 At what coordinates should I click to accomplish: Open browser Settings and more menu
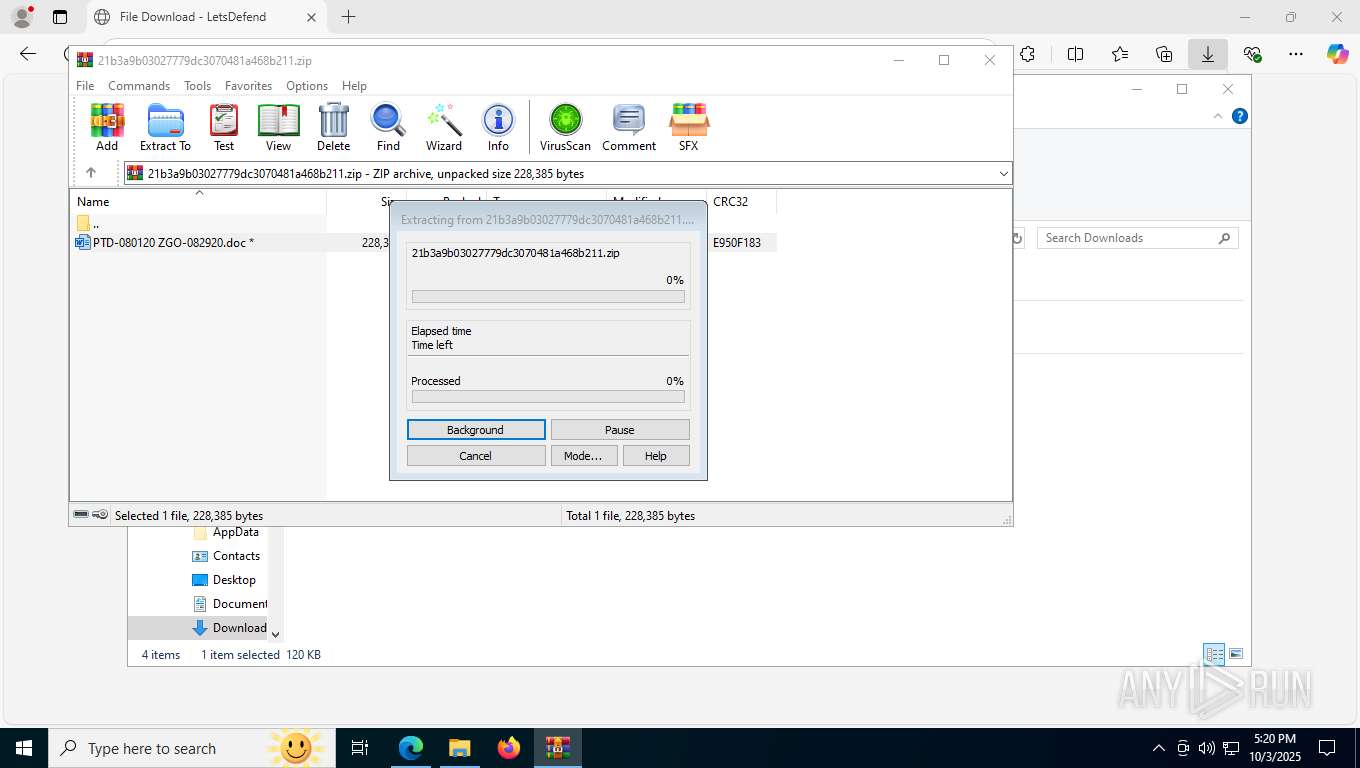[1296, 54]
